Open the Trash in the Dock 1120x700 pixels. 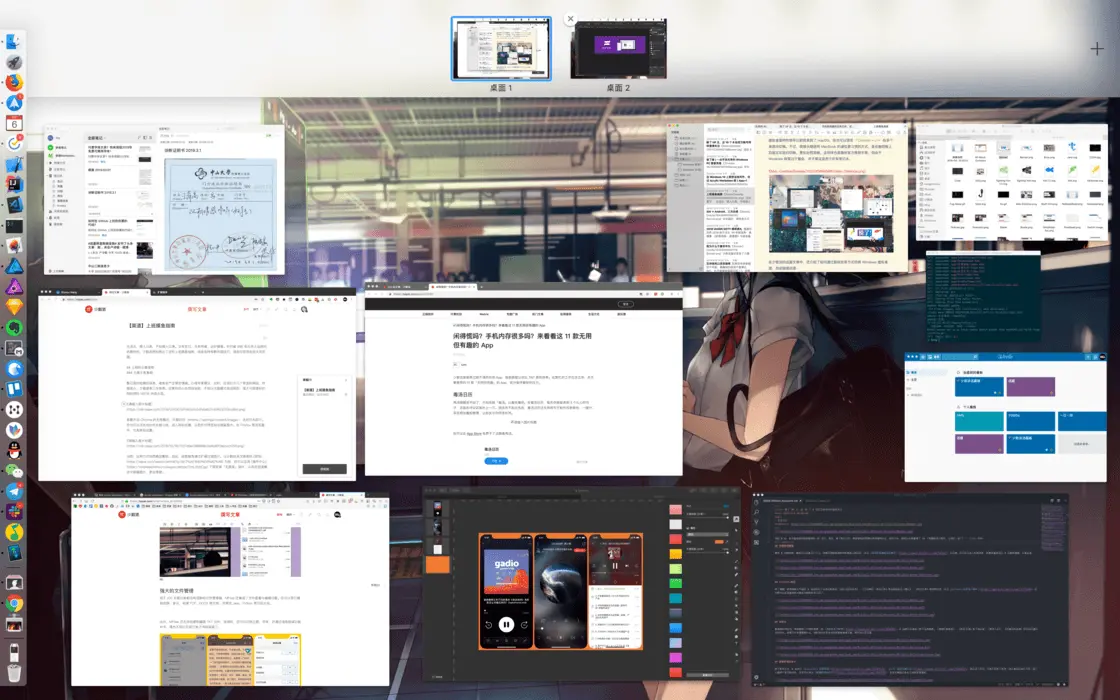(x=14, y=672)
